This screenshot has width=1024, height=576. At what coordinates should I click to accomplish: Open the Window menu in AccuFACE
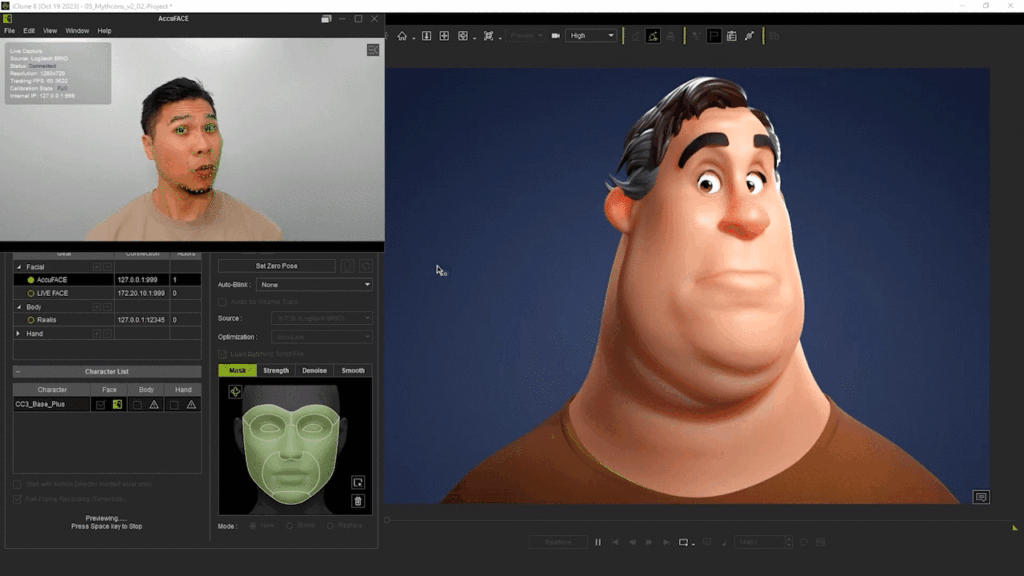[x=77, y=31]
